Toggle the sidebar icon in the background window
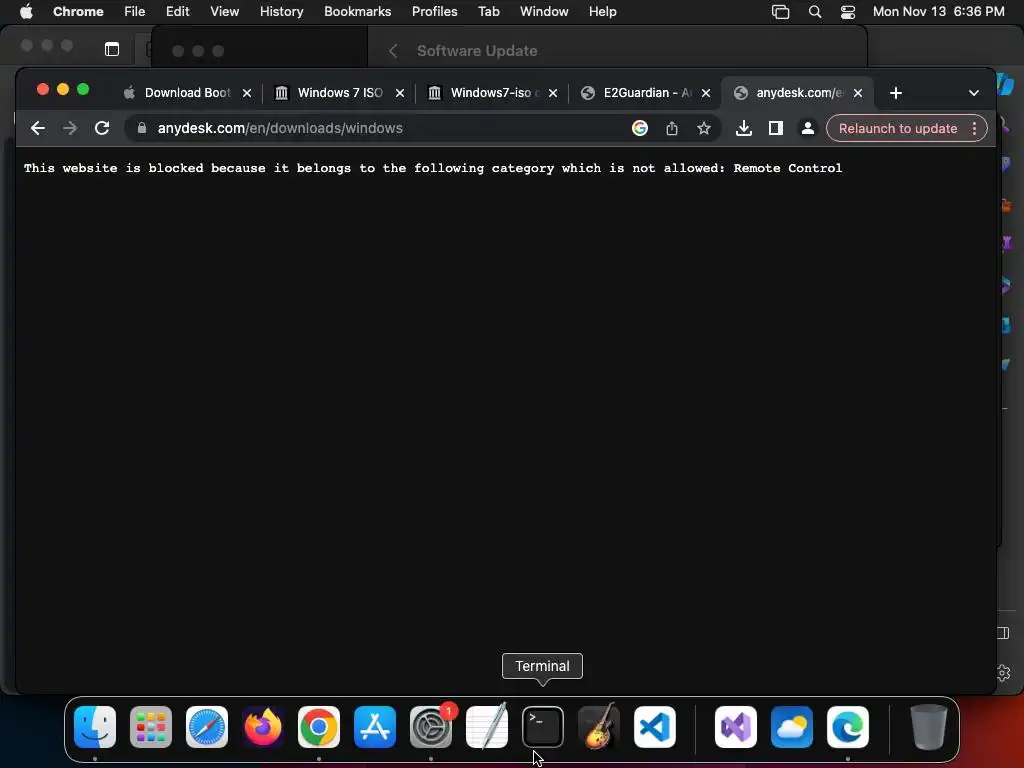 [x=112, y=49]
